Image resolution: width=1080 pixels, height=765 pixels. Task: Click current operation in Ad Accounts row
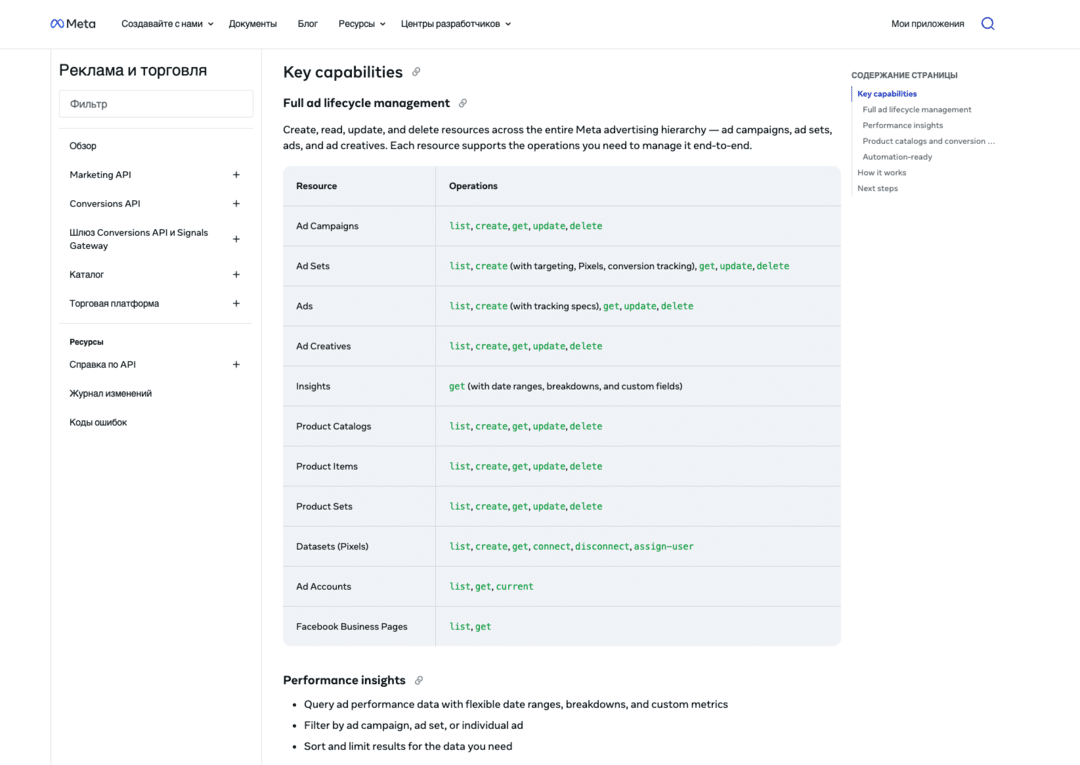click(x=515, y=587)
